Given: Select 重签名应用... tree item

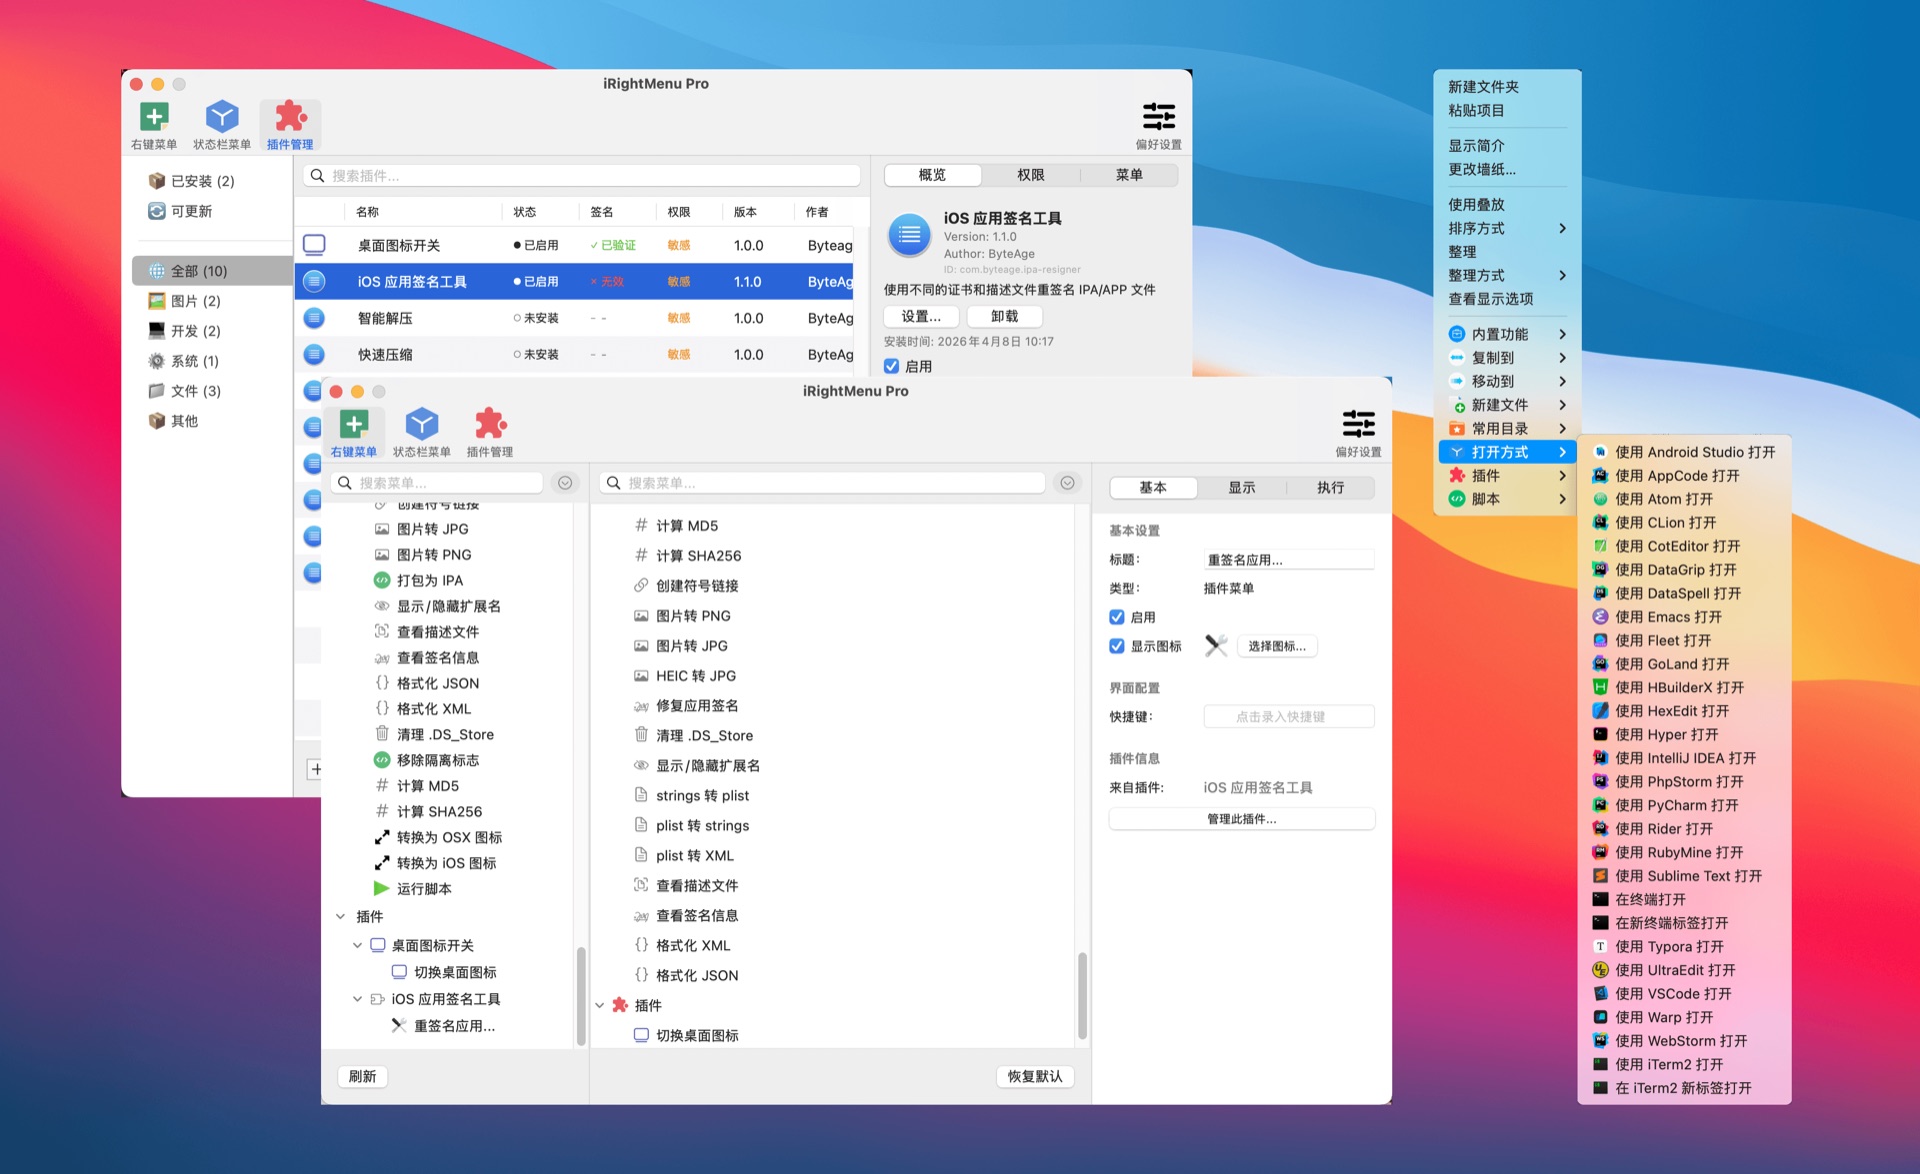Looking at the screenshot, I should pyautogui.click(x=443, y=1026).
